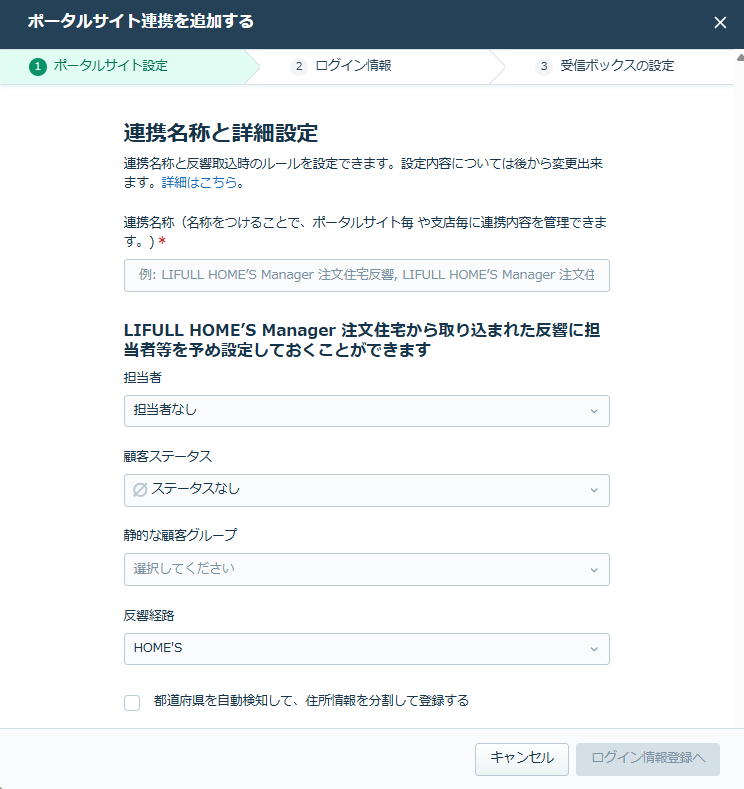Focus the 連携名称 input field
Image resolution: width=744 pixels, height=789 pixels.
(367, 275)
